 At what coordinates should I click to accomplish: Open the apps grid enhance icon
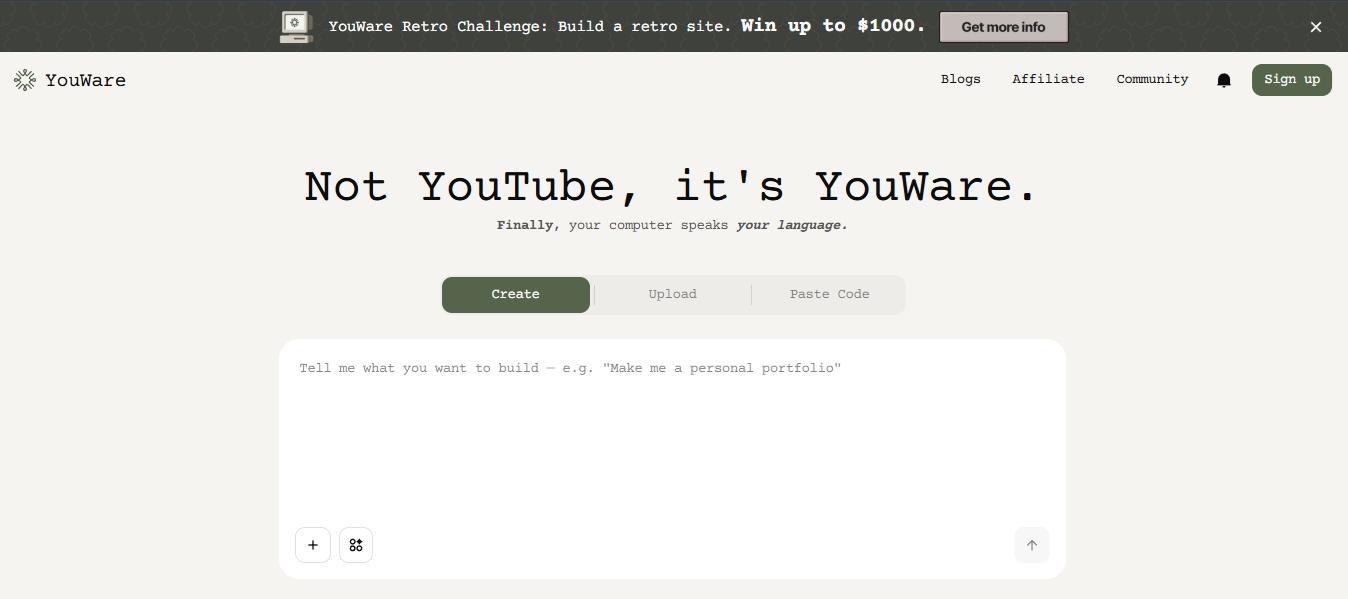point(356,545)
